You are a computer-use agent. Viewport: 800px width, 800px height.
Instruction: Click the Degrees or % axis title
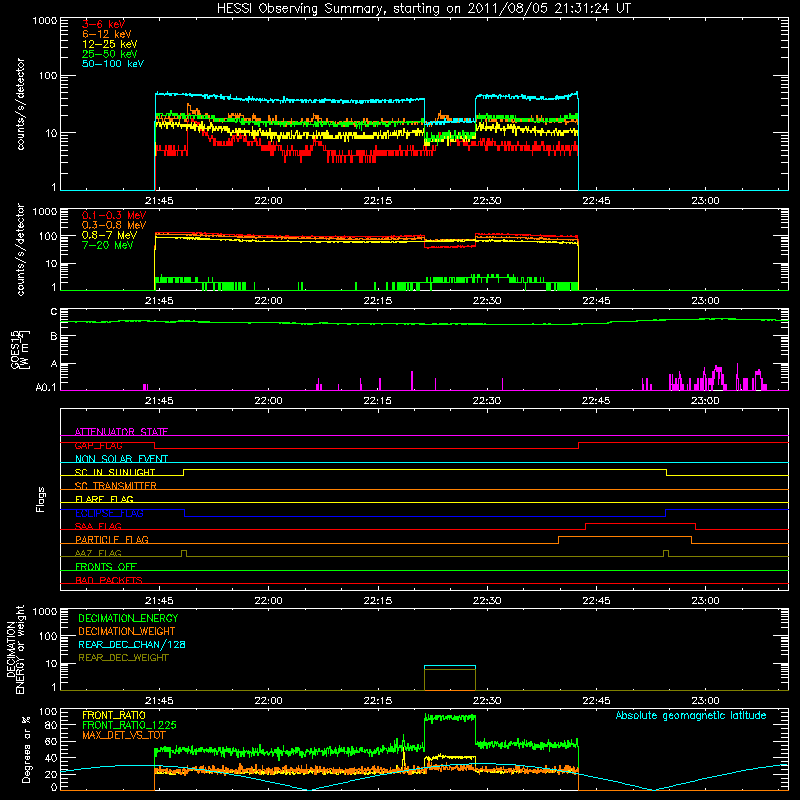point(26,750)
